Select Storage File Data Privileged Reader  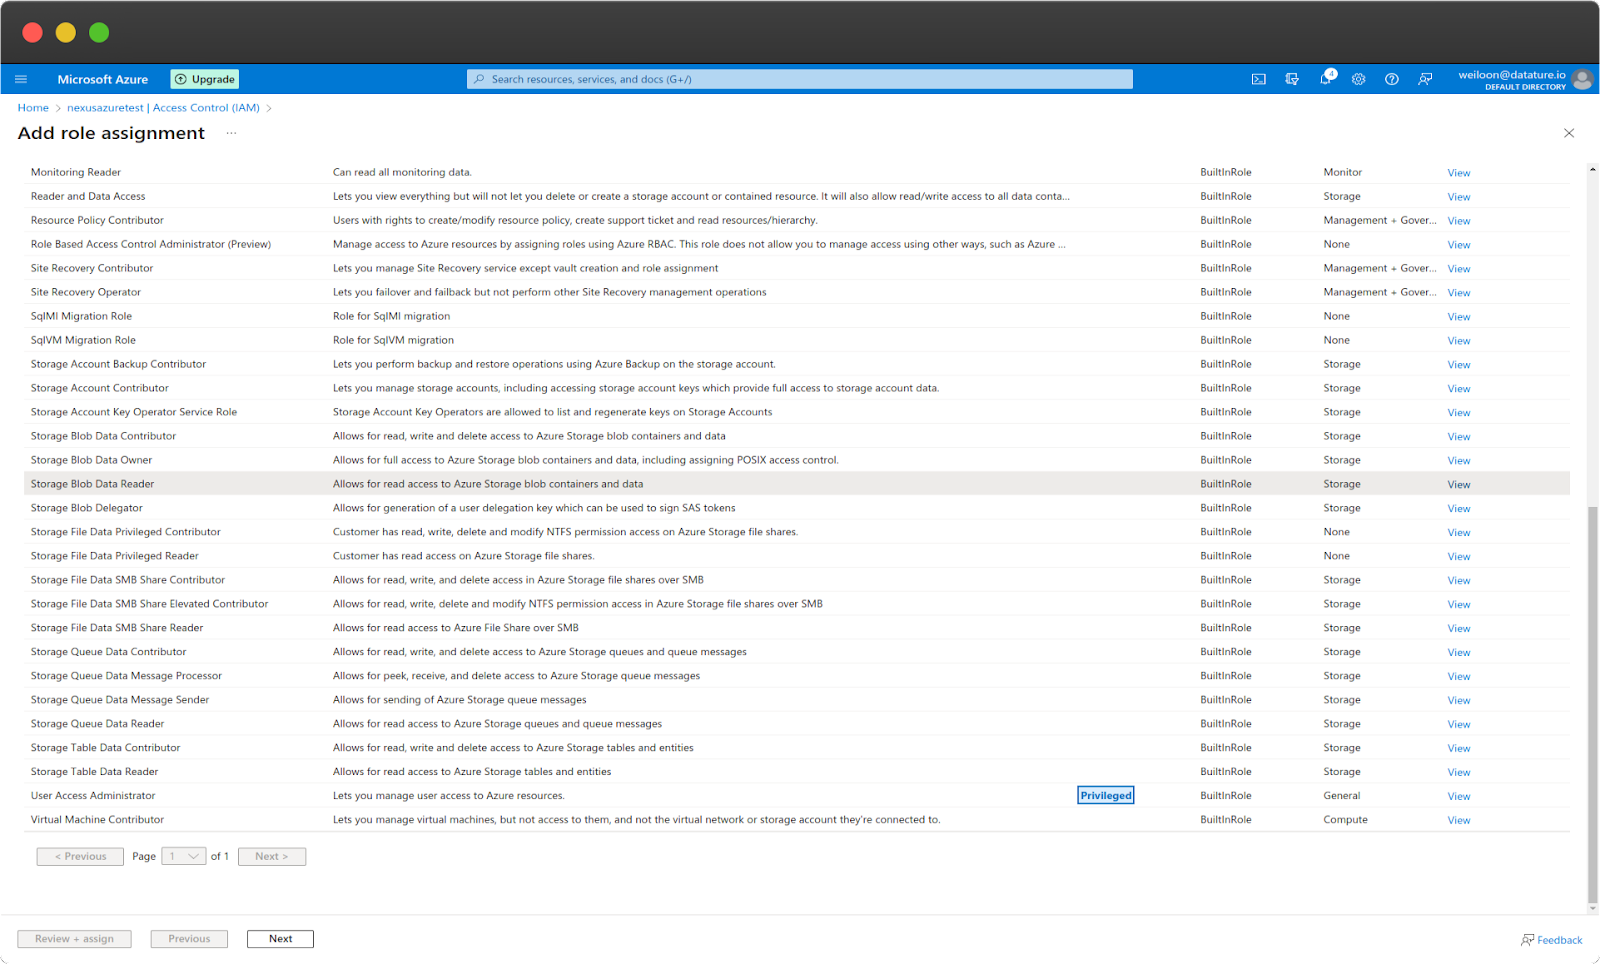tap(115, 556)
